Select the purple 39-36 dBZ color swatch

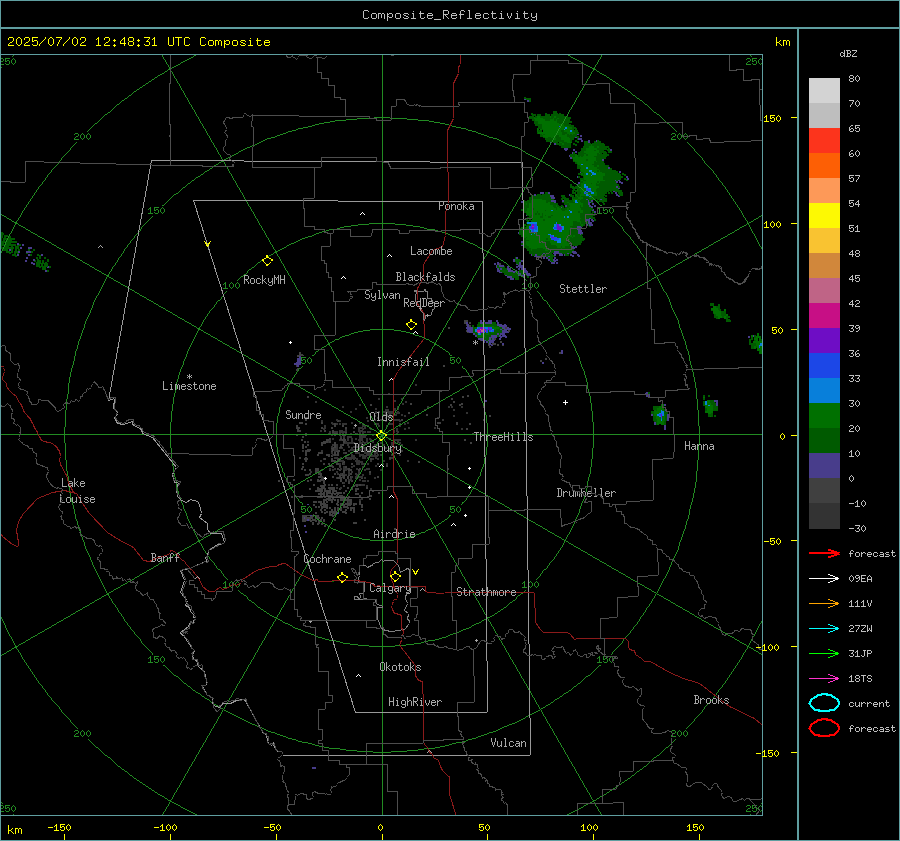click(824, 340)
